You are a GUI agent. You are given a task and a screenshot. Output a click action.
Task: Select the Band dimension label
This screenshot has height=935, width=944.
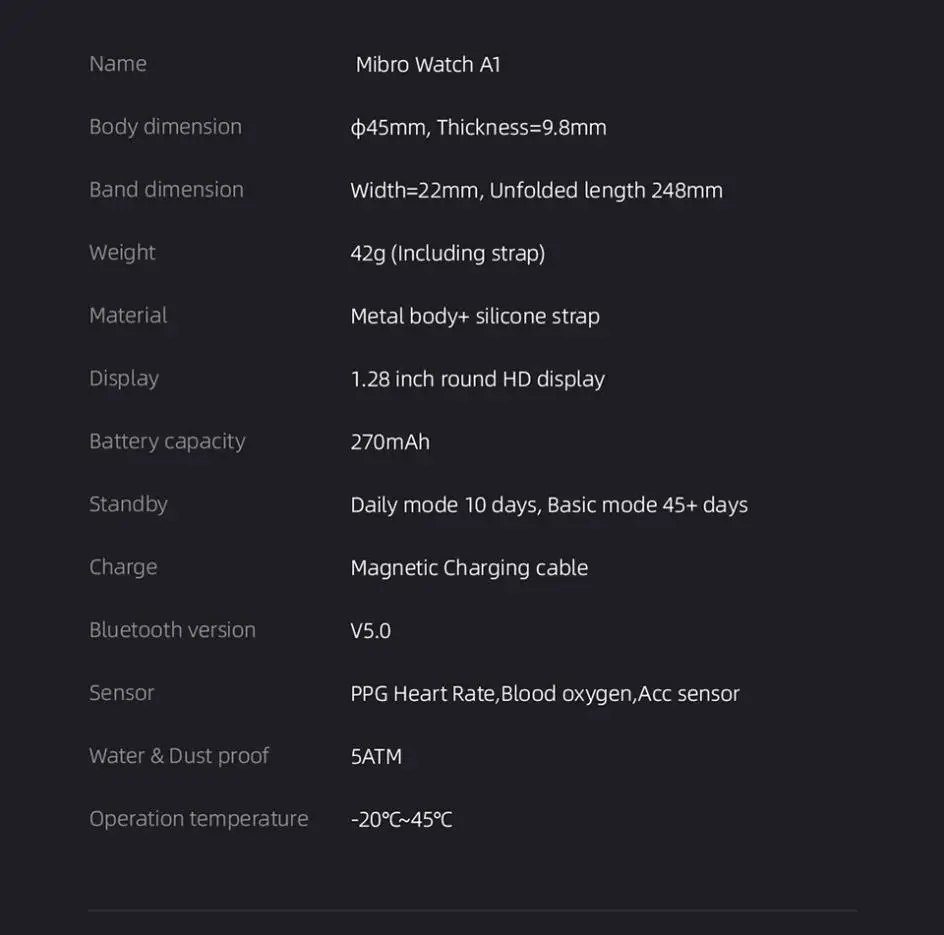point(167,190)
